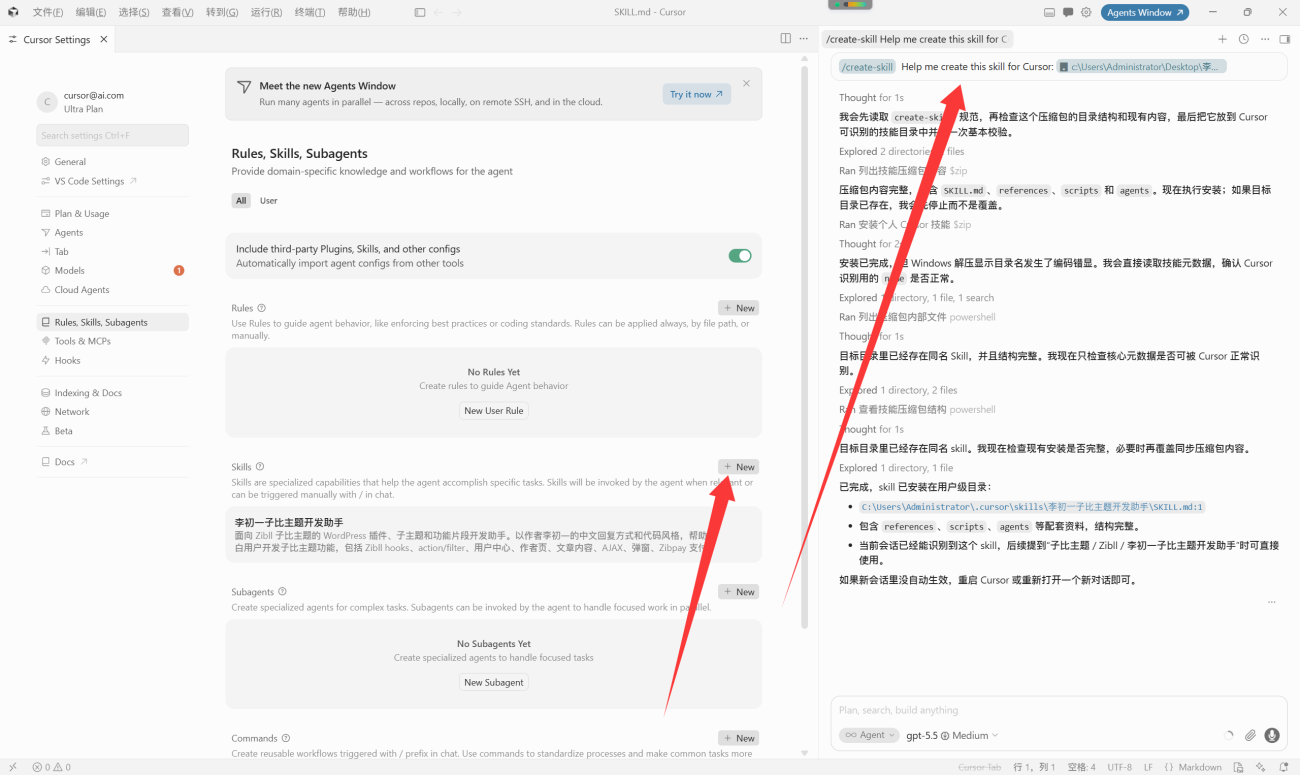
Task: Click the Try it now button
Action: pyautogui.click(x=697, y=94)
